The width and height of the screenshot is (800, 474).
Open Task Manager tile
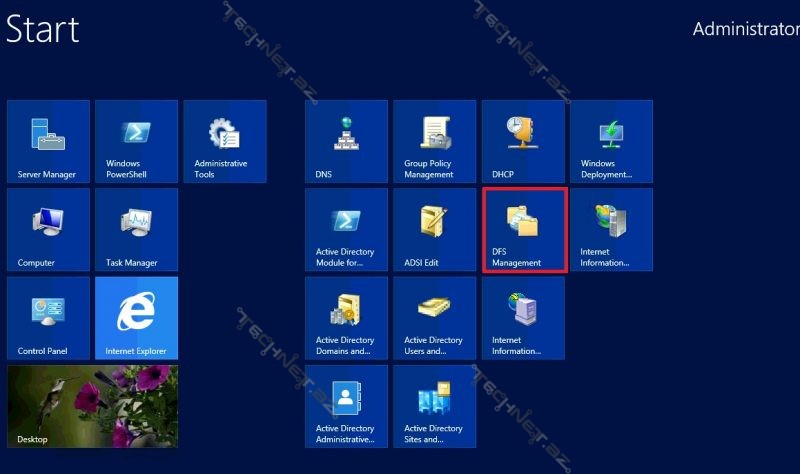click(136, 229)
